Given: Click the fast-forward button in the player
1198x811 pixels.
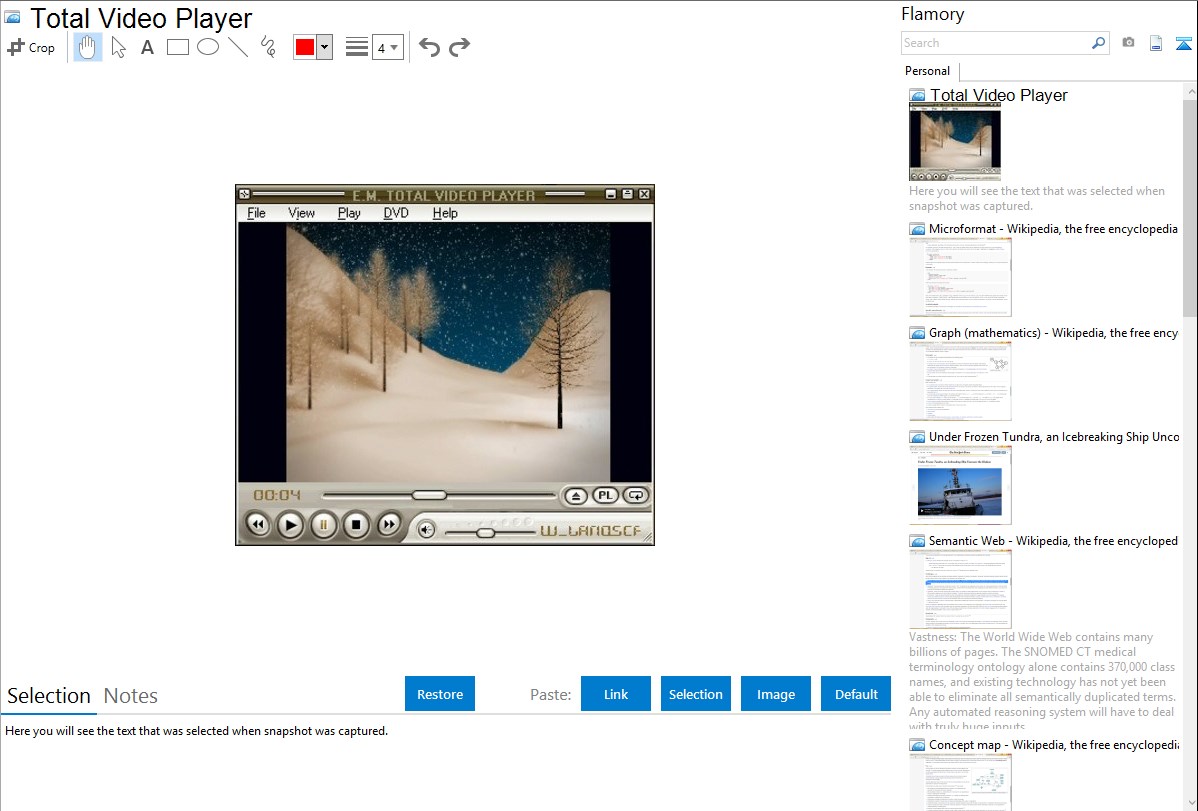Looking at the screenshot, I should click(389, 525).
